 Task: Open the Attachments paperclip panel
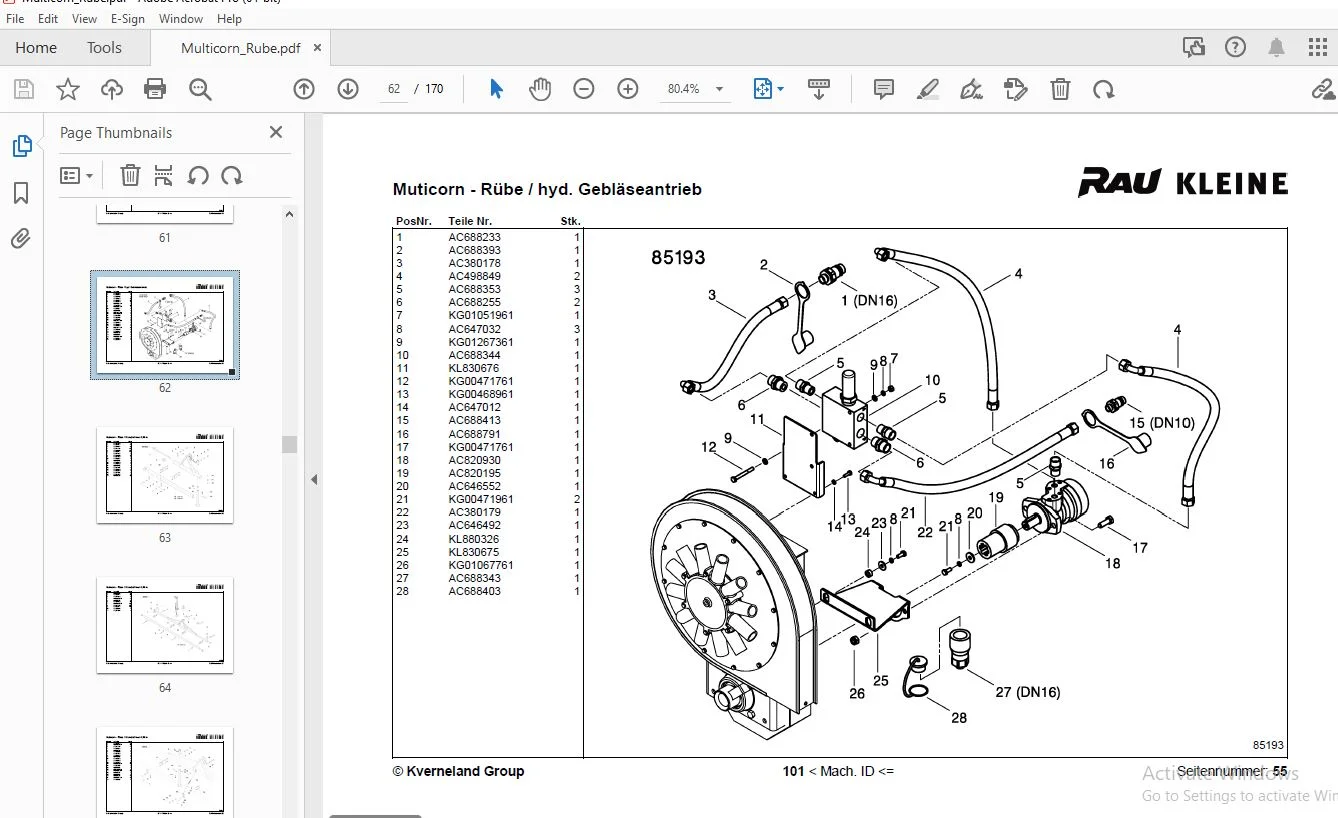pyautogui.click(x=21, y=238)
